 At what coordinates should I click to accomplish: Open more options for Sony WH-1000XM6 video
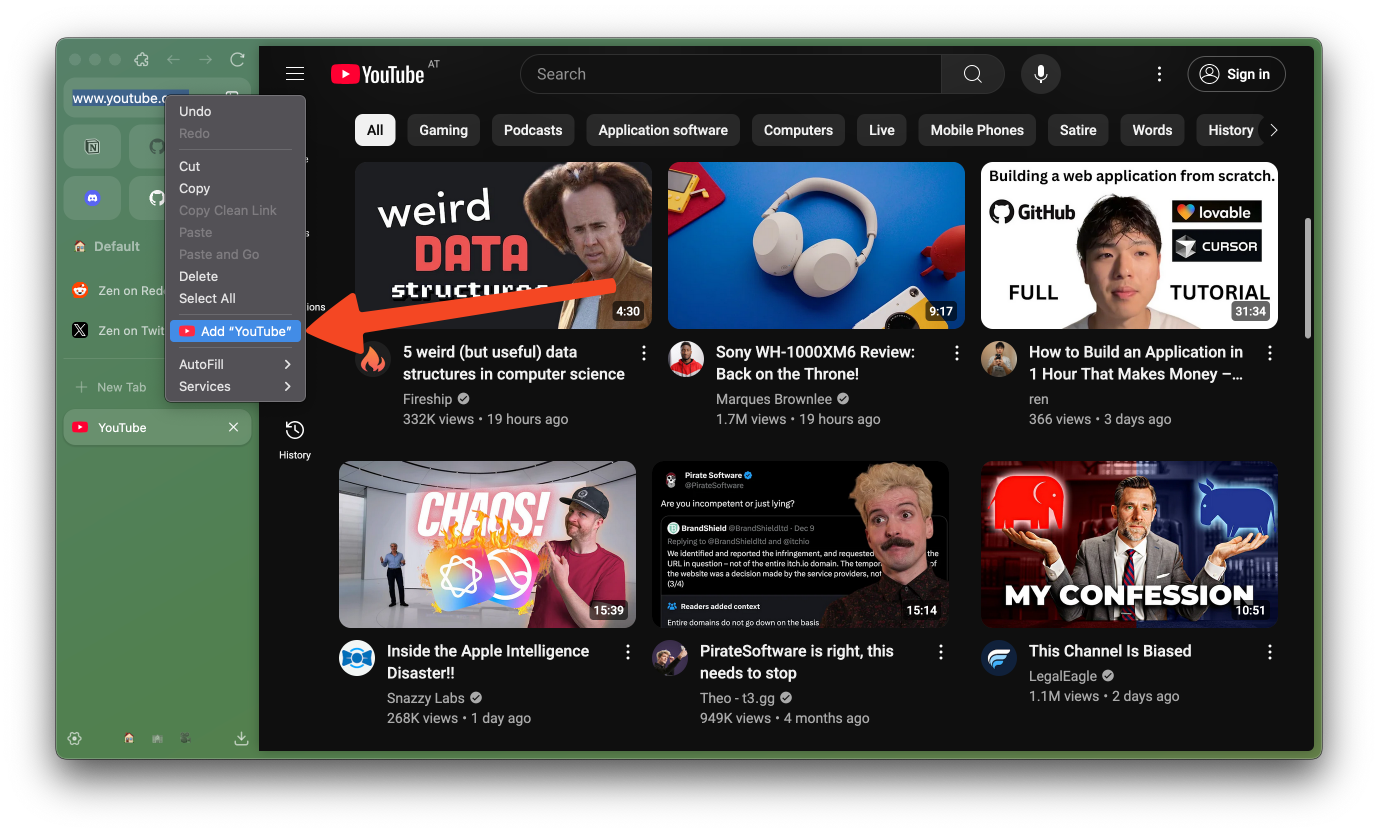(957, 353)
